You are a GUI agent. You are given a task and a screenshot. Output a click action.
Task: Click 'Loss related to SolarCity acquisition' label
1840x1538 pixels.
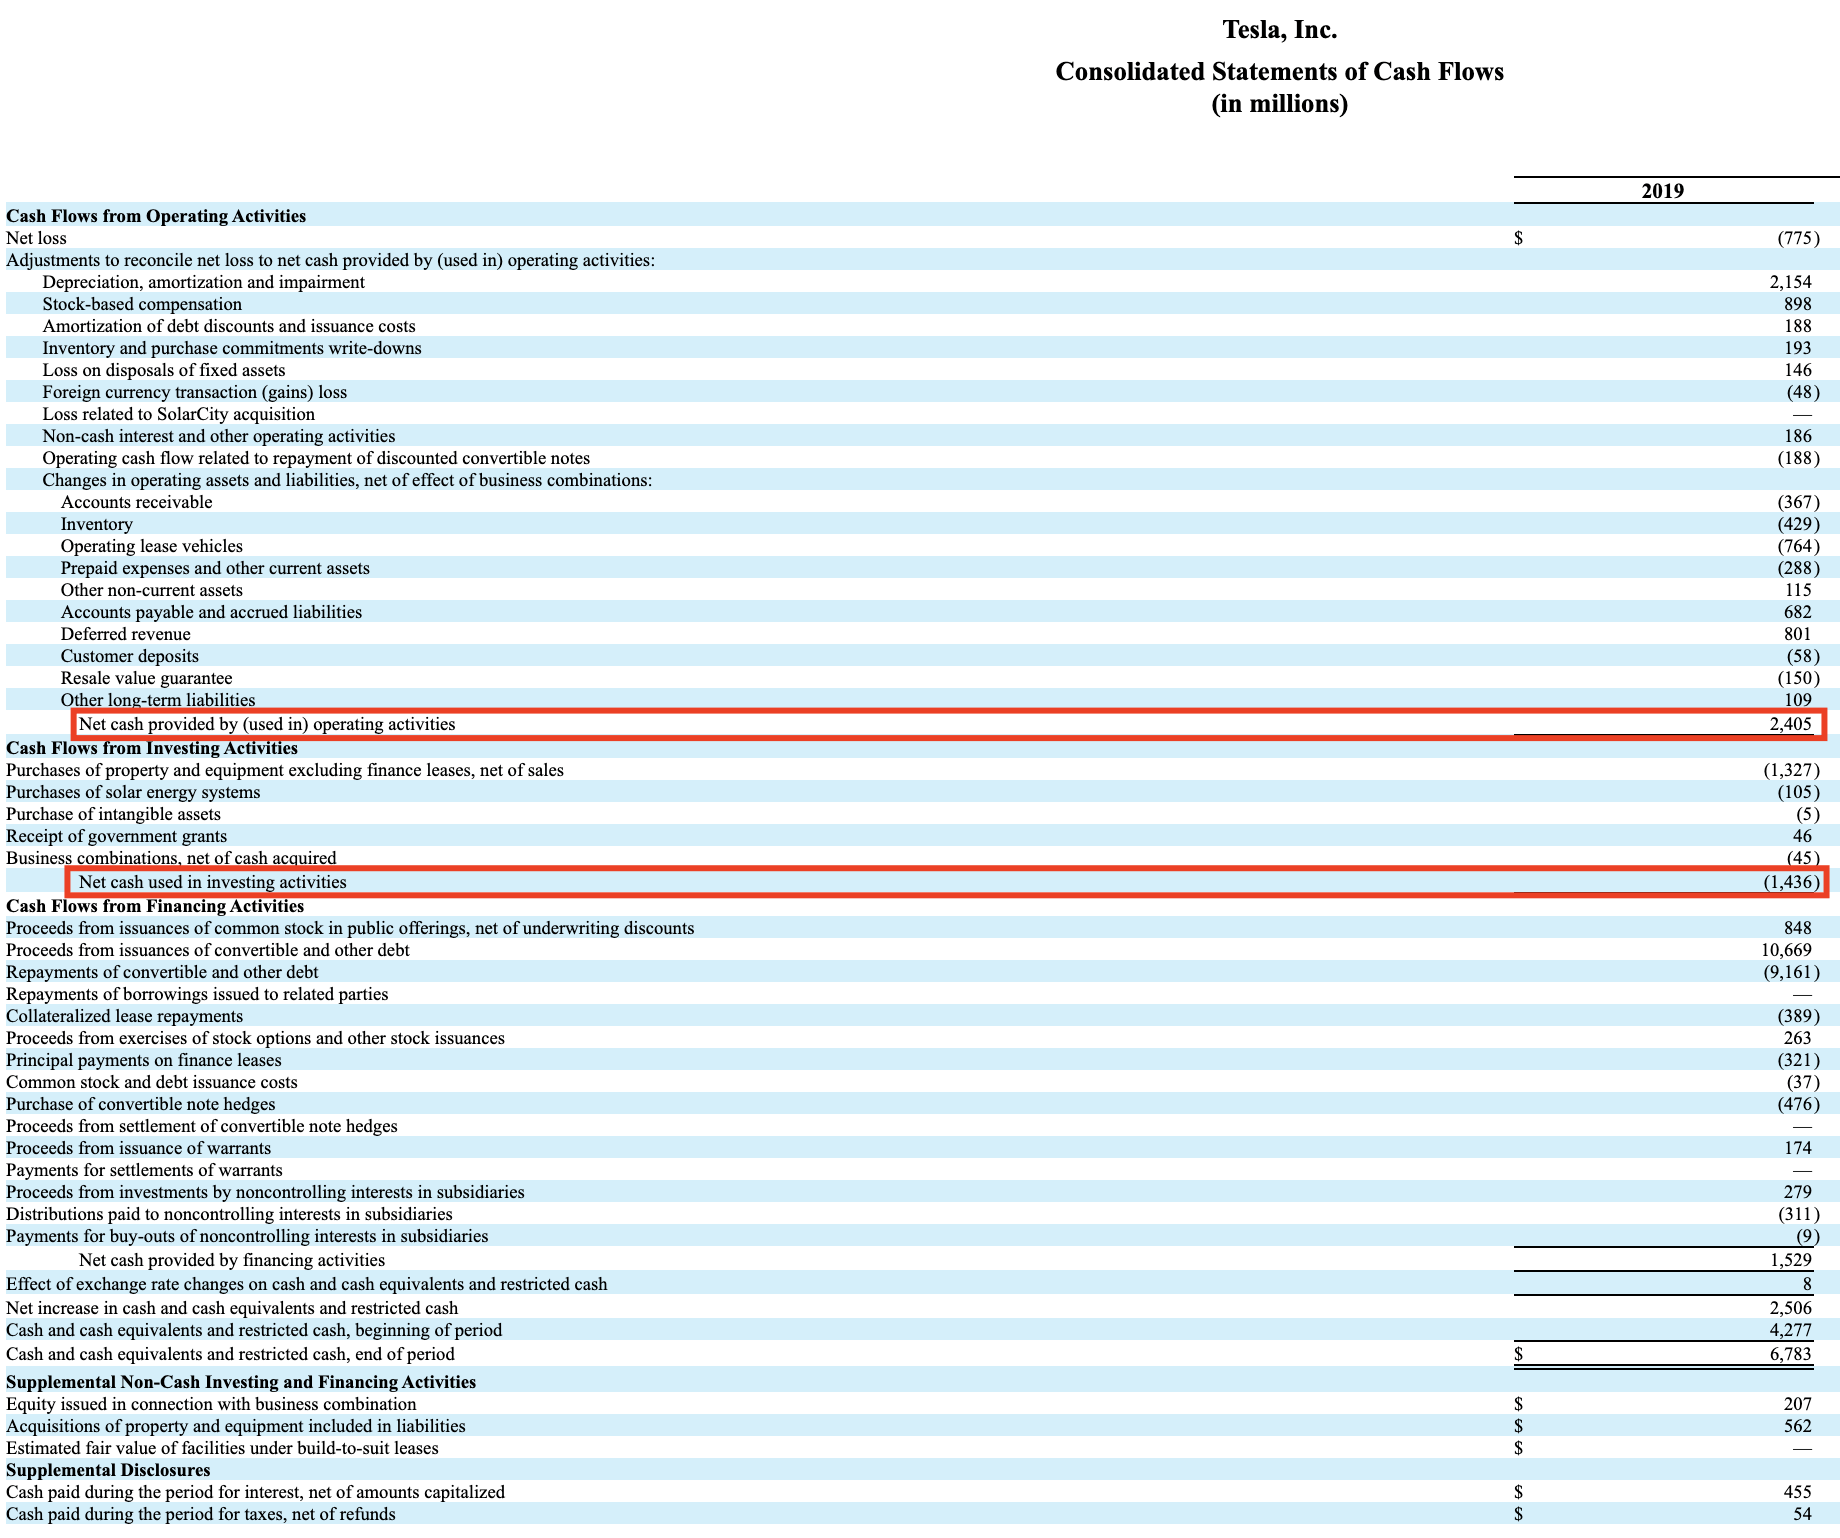pos(179,414)
